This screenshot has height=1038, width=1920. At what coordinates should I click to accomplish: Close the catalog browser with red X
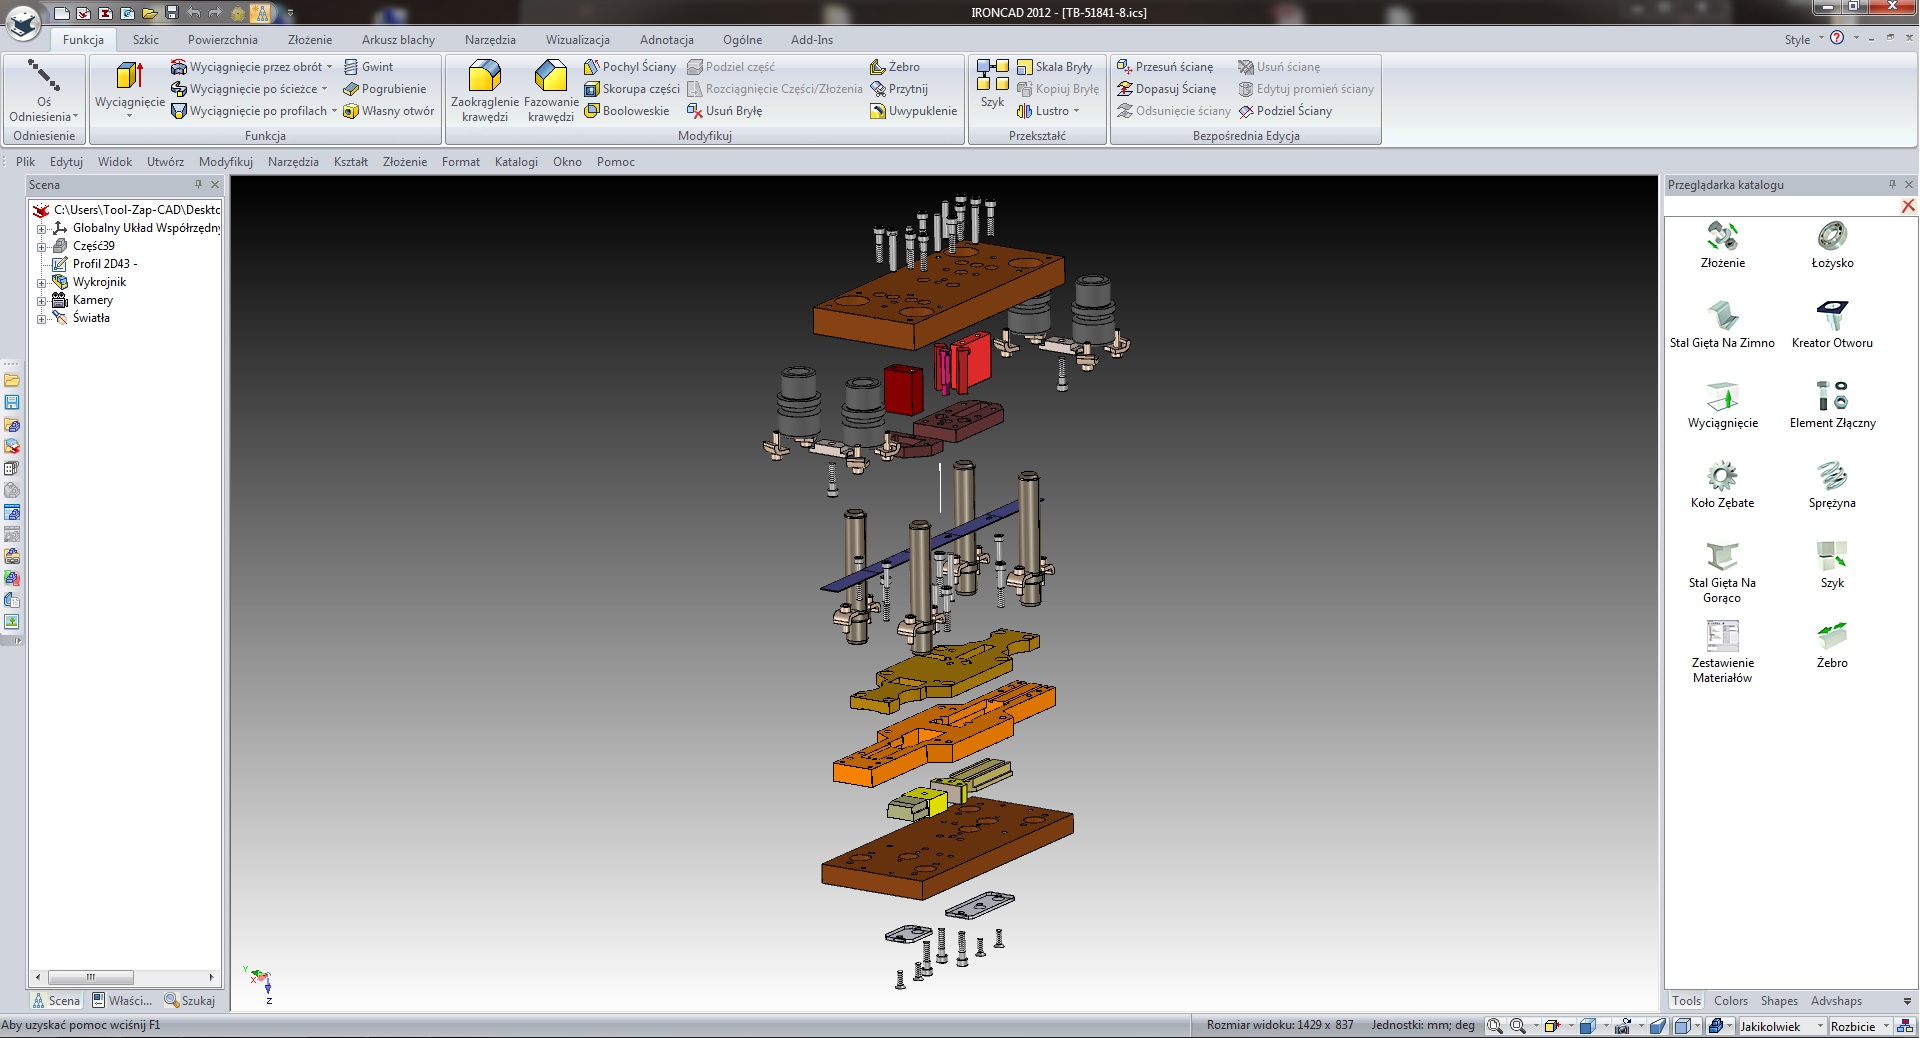point(1908,206)
